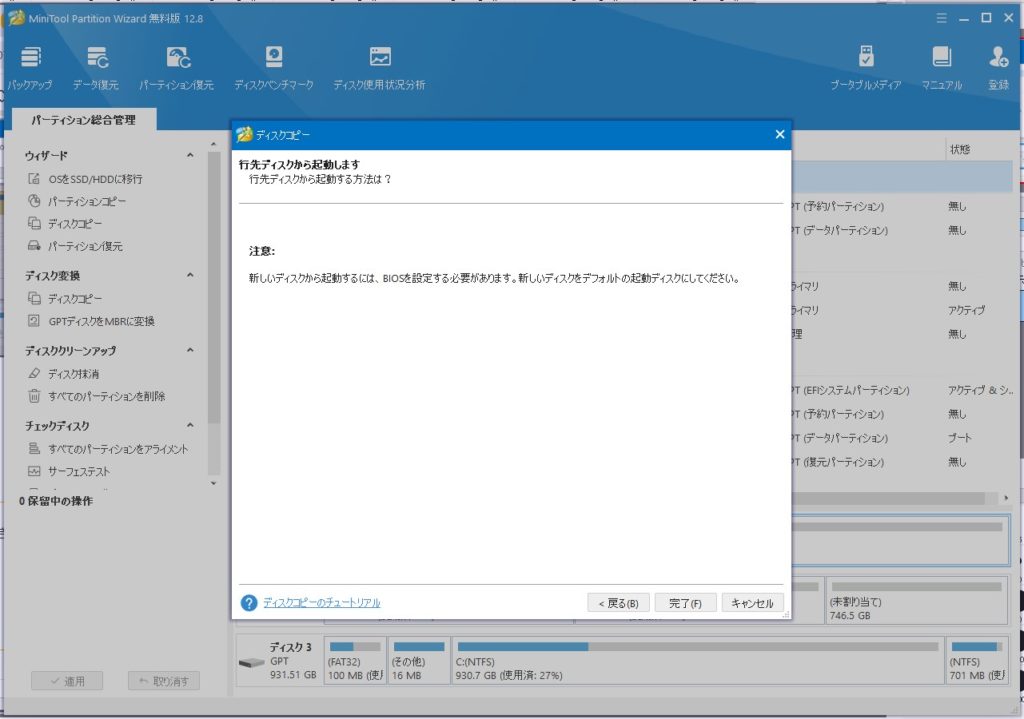This screenshot has width=1024, height=719.
Task: Collapse the ディスク変換 section
Action: (x=190, y=276)
